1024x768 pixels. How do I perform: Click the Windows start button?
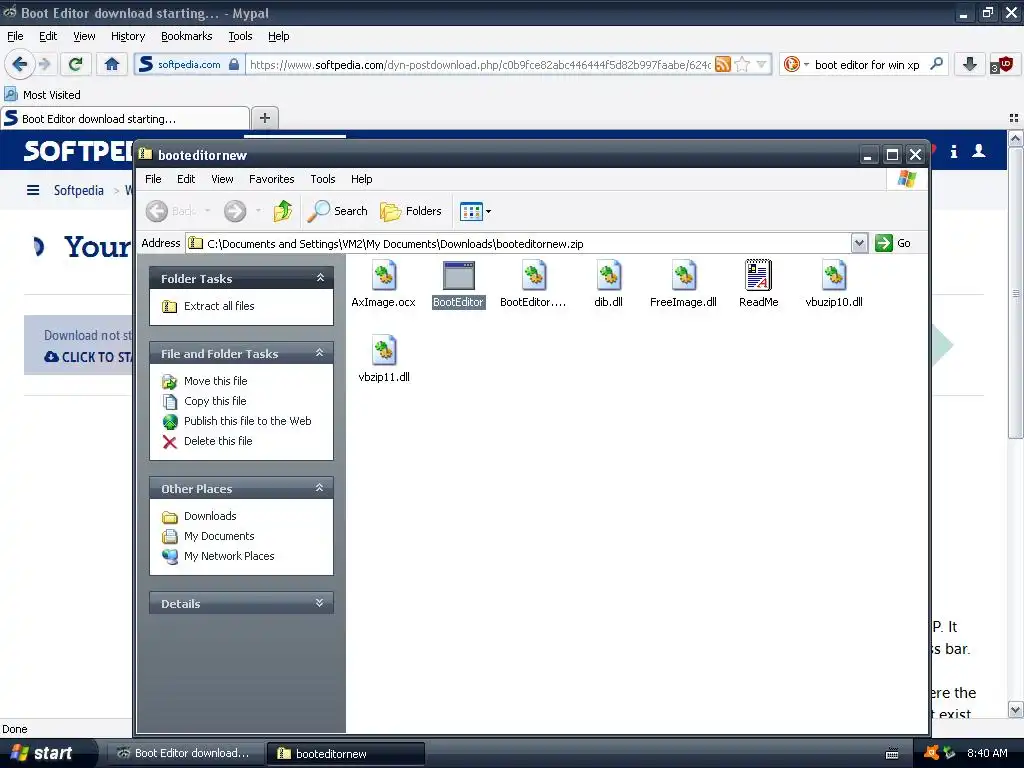(42, 753)
